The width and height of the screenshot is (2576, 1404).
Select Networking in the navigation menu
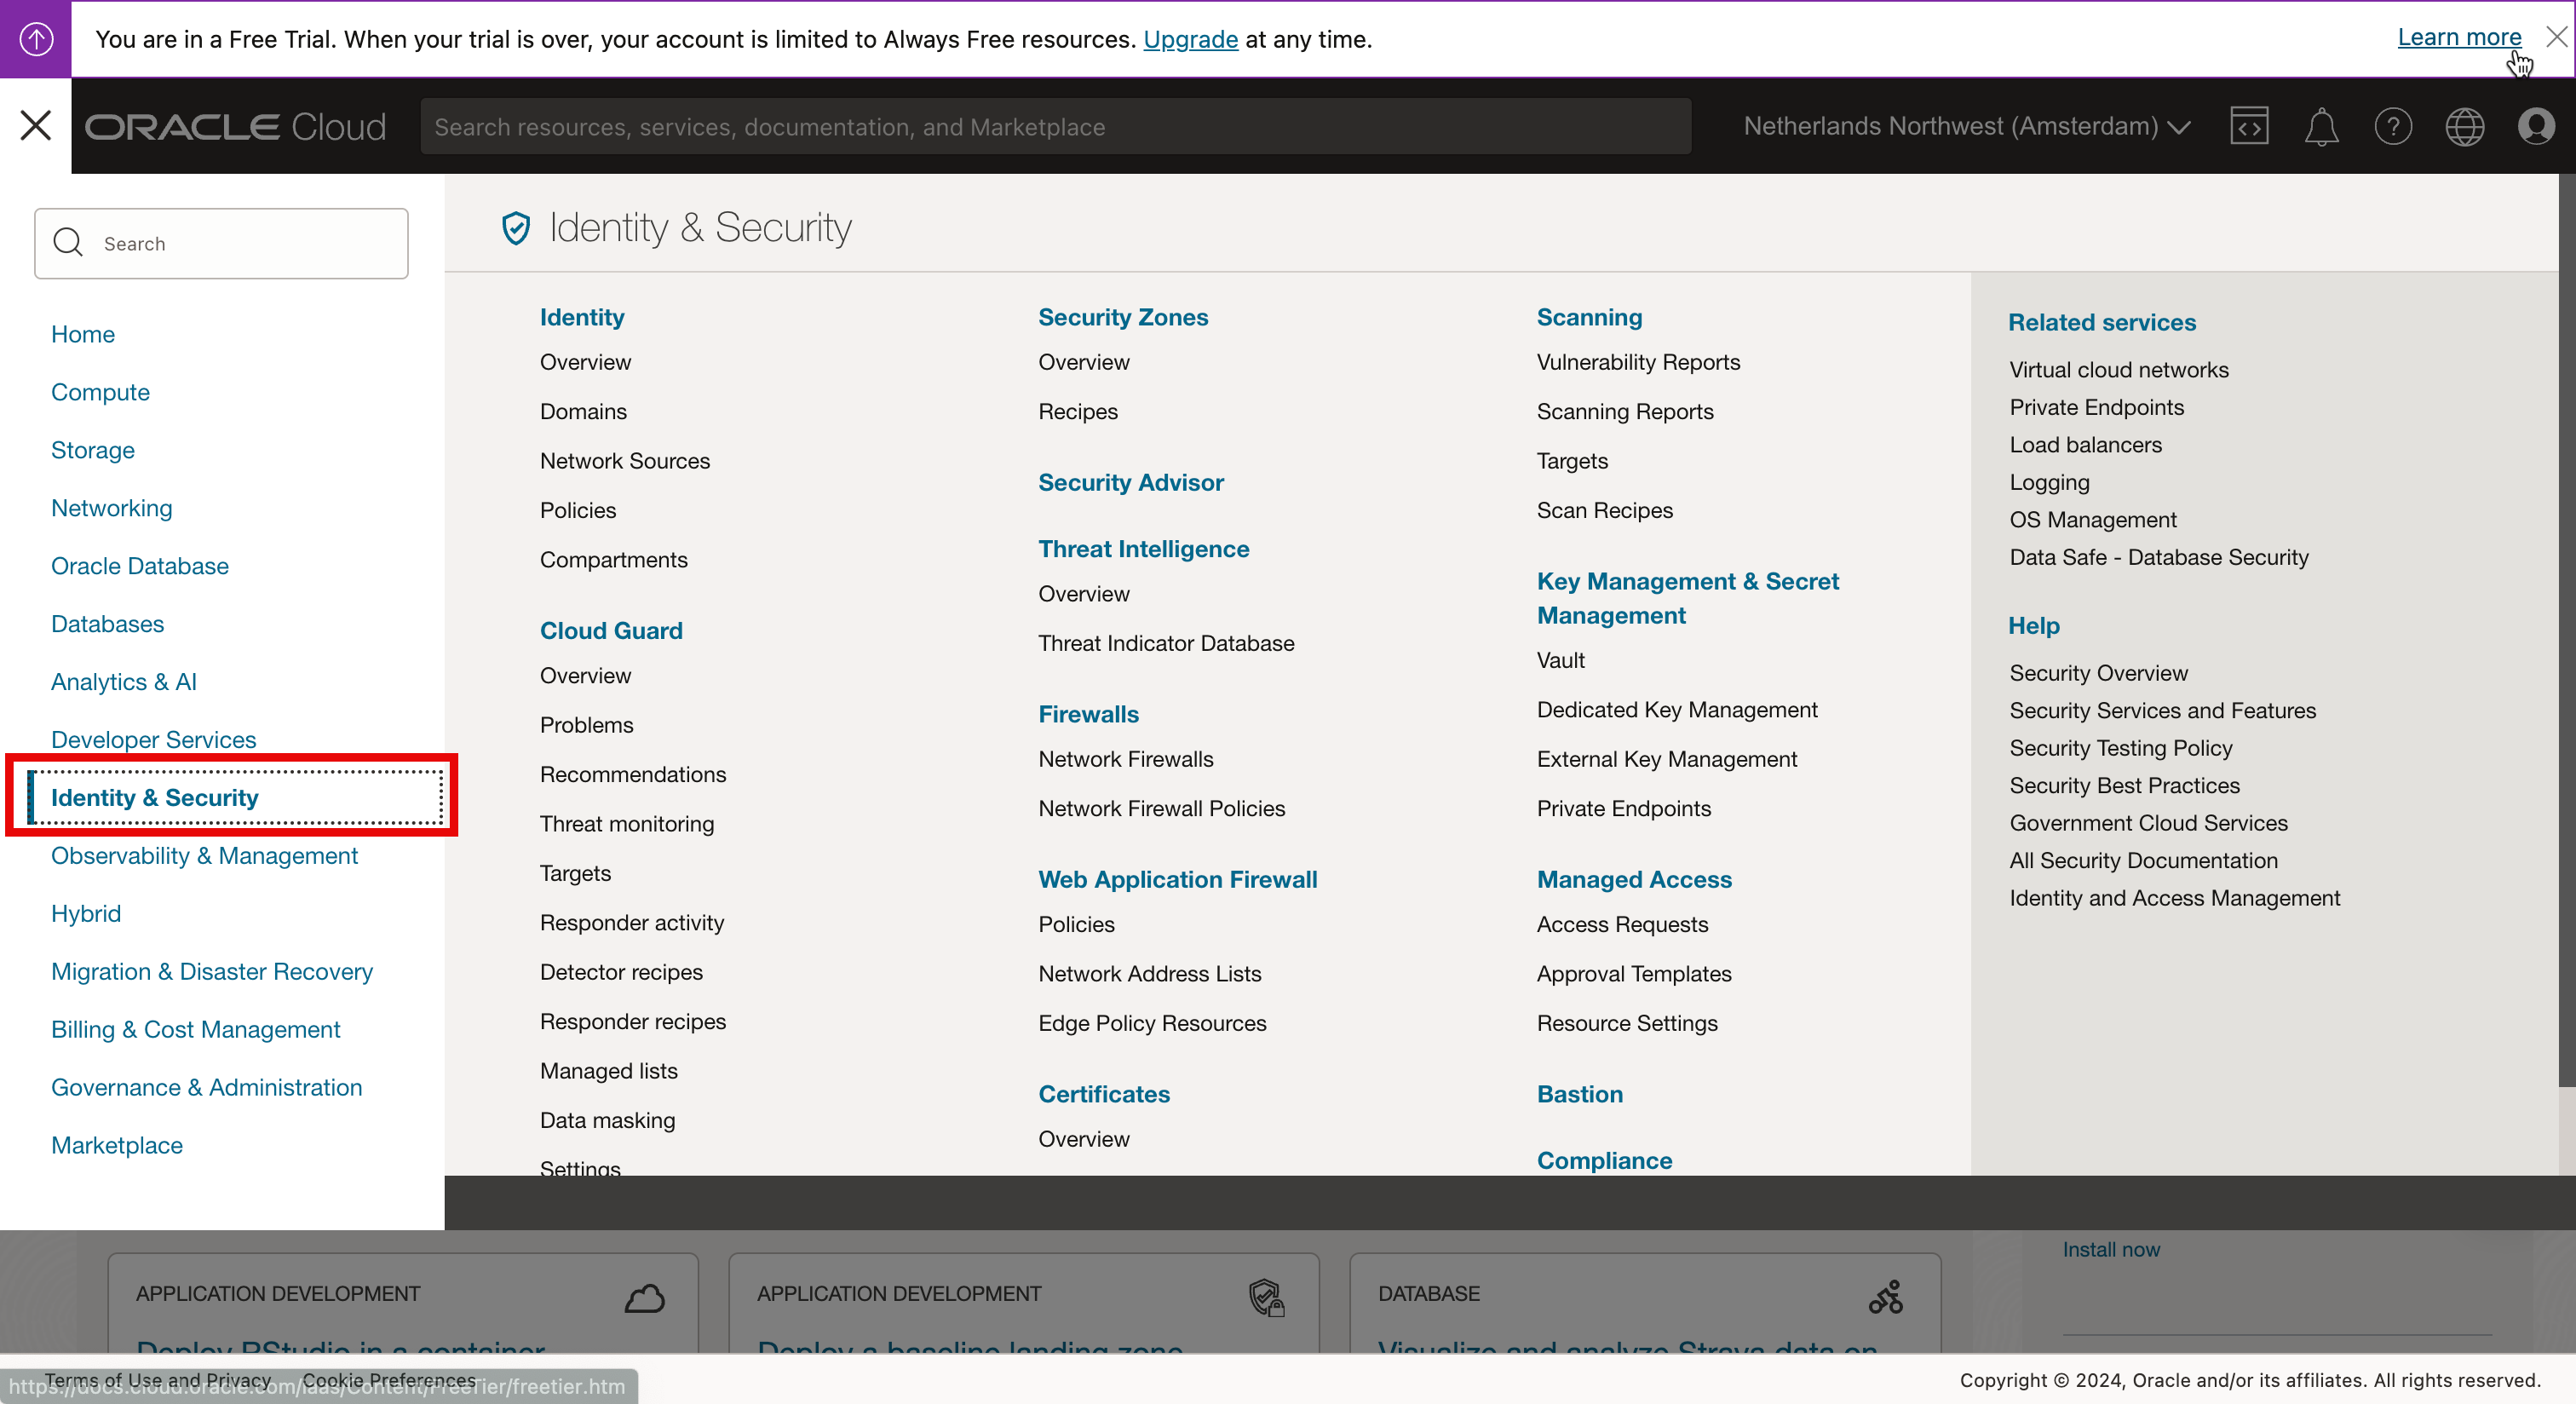111,508
